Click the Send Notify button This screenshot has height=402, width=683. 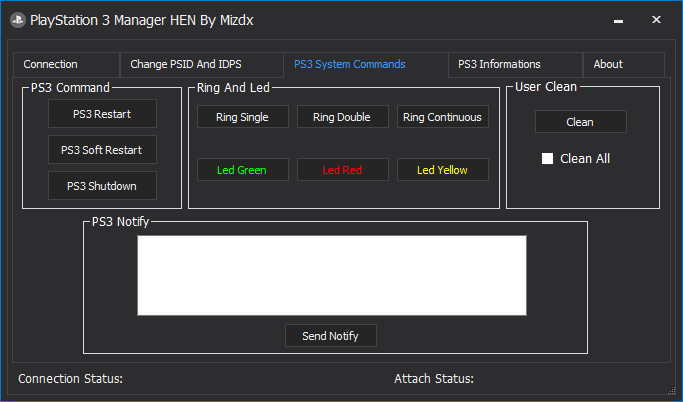point(331,336)
